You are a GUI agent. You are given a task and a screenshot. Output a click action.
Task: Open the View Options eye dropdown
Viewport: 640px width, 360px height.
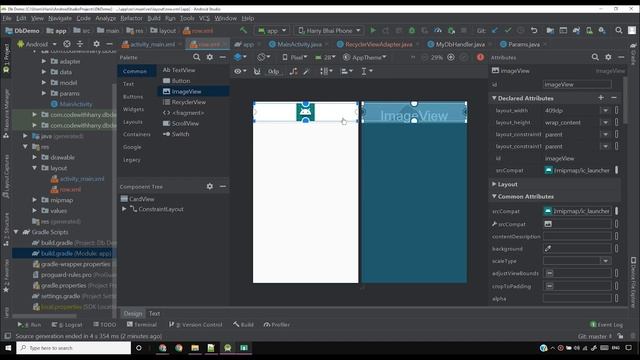[x=240, y=71]
